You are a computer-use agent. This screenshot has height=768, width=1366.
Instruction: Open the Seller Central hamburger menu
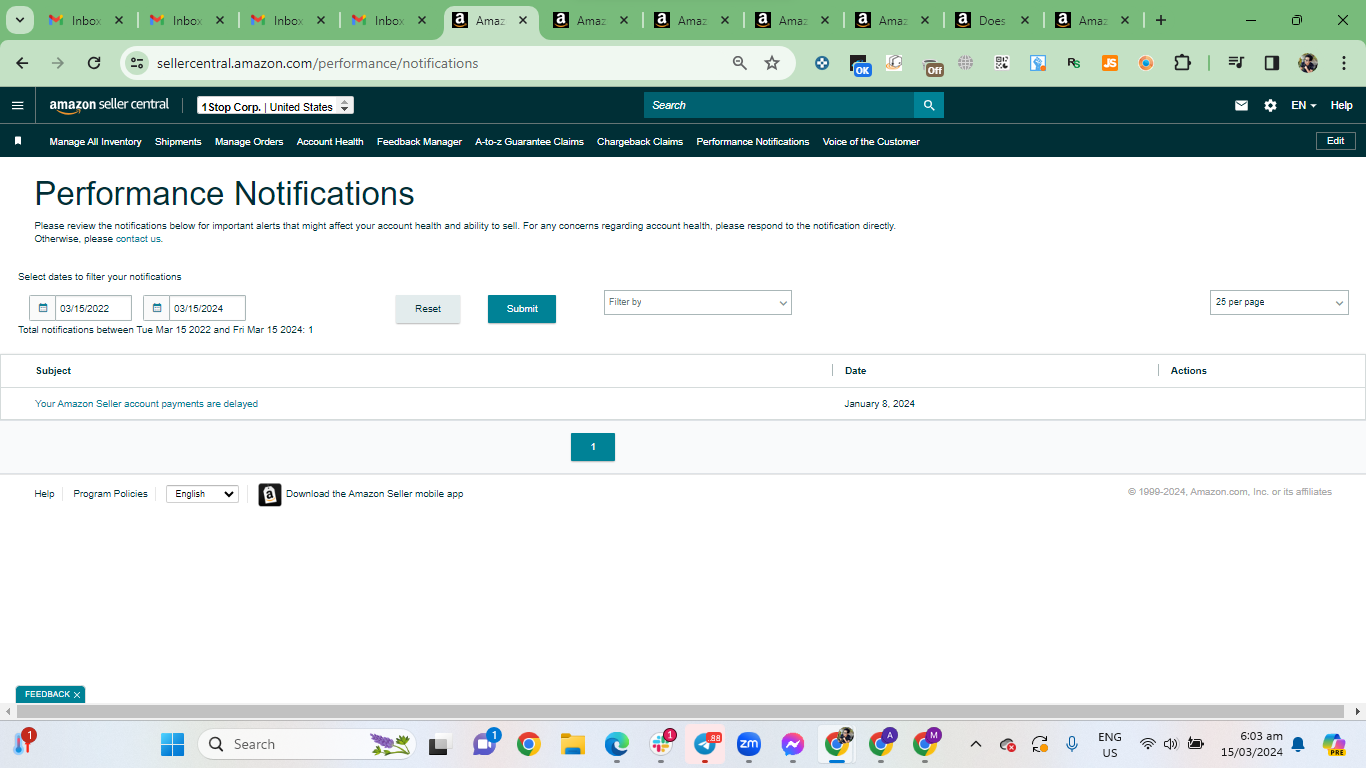click(17, 105)
